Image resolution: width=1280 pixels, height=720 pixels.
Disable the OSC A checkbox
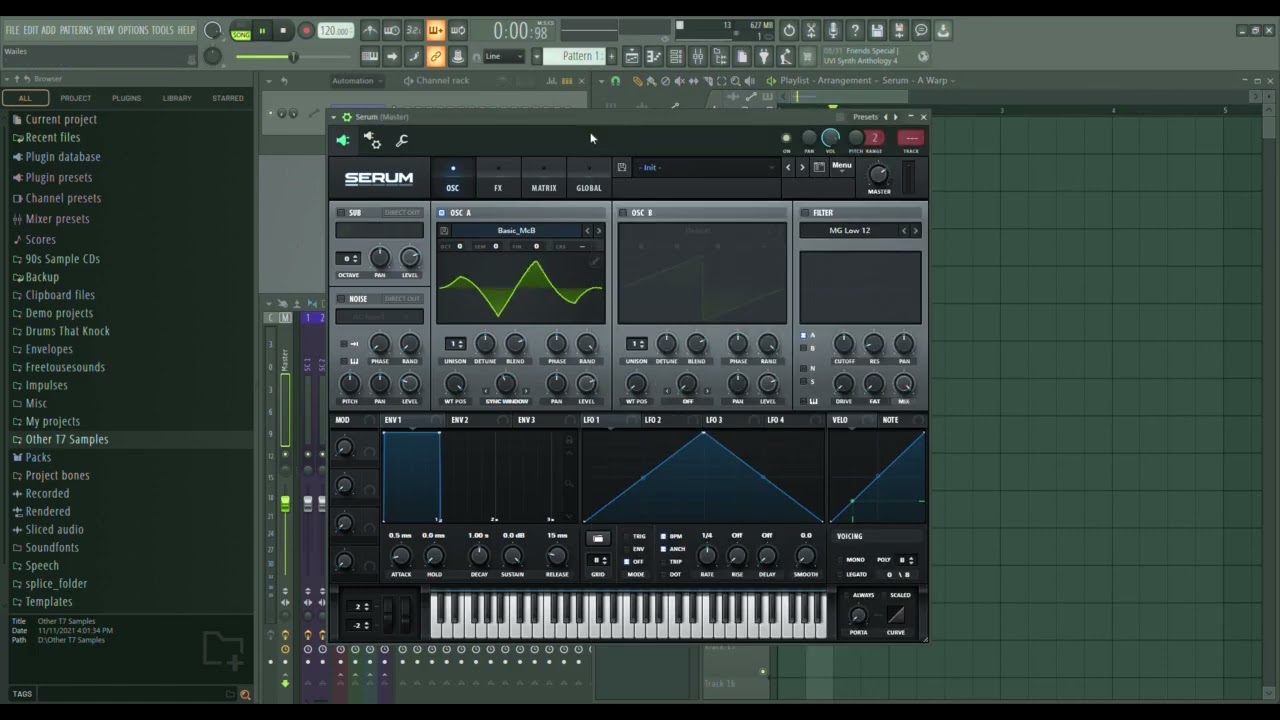click(442, 213)
